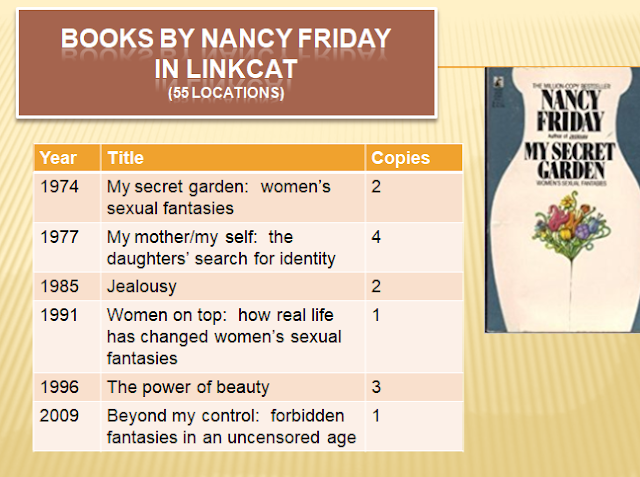
Task: Click the copies value 4 cell
Action: [x=414, y=248]
